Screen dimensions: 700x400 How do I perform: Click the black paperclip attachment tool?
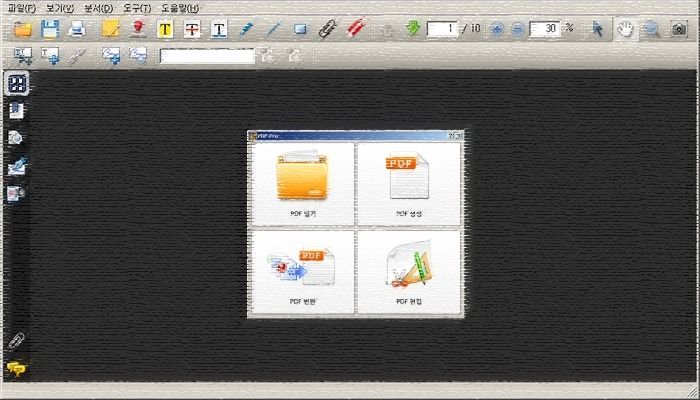[x=328, y=29]
